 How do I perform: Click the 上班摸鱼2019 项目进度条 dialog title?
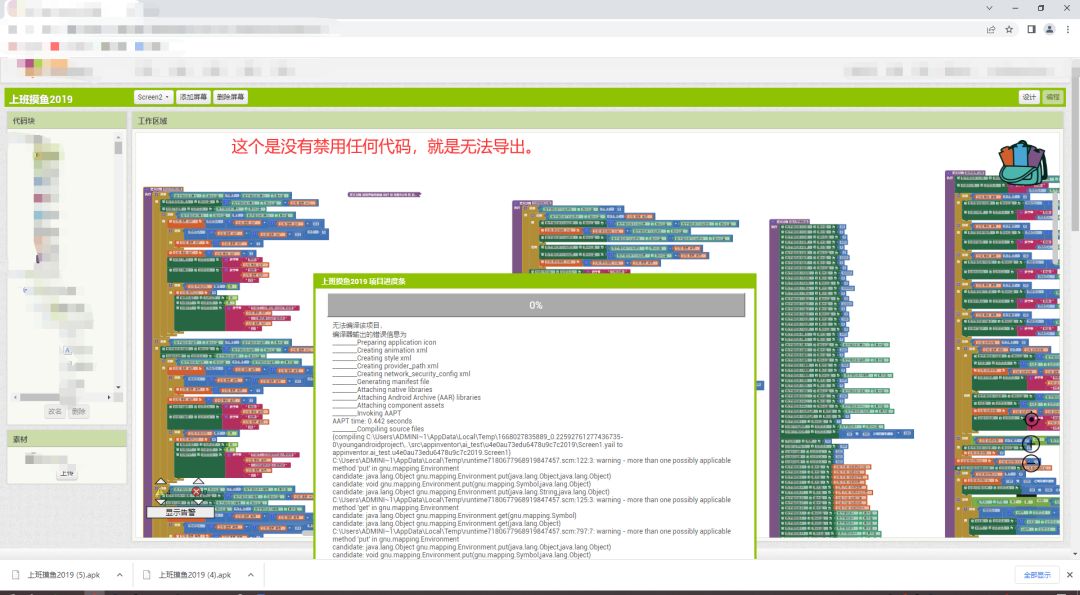363,281
